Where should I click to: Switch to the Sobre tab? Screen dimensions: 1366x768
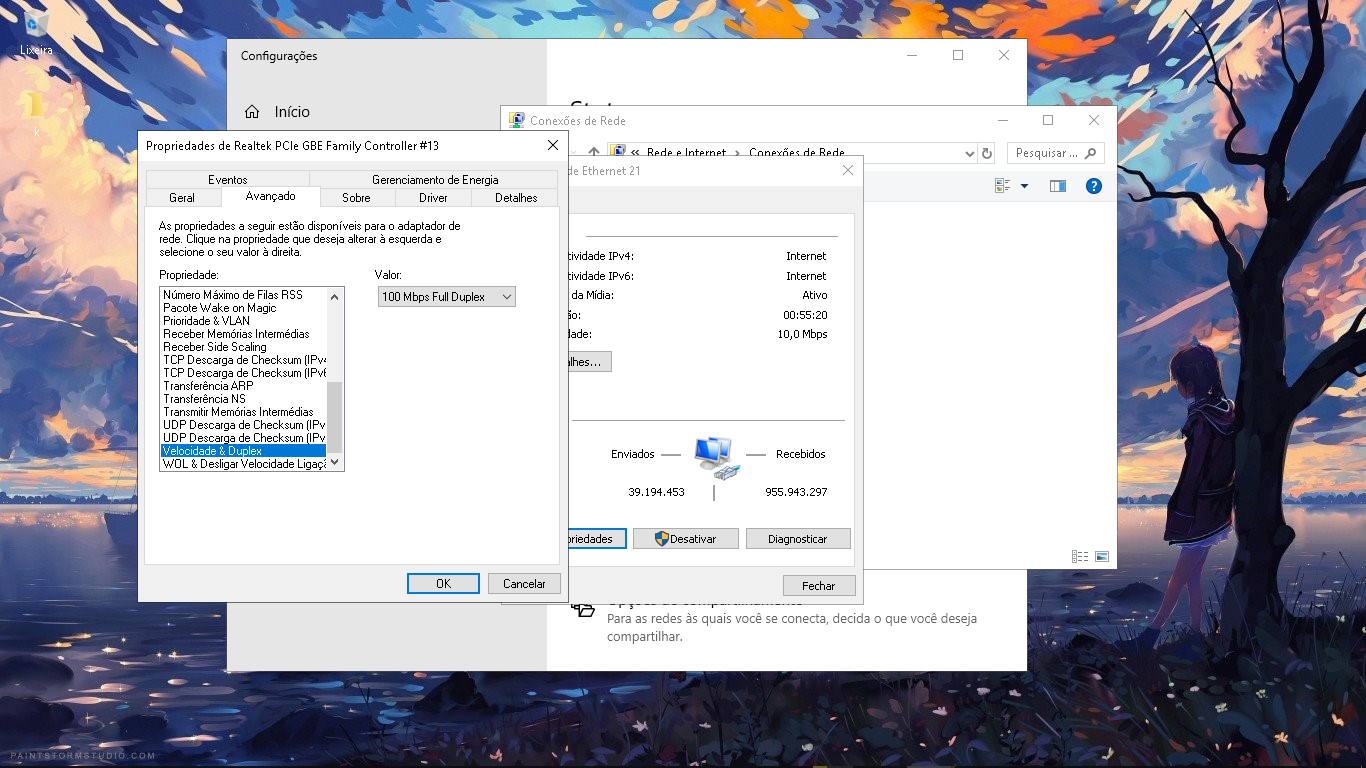(356, 198)
